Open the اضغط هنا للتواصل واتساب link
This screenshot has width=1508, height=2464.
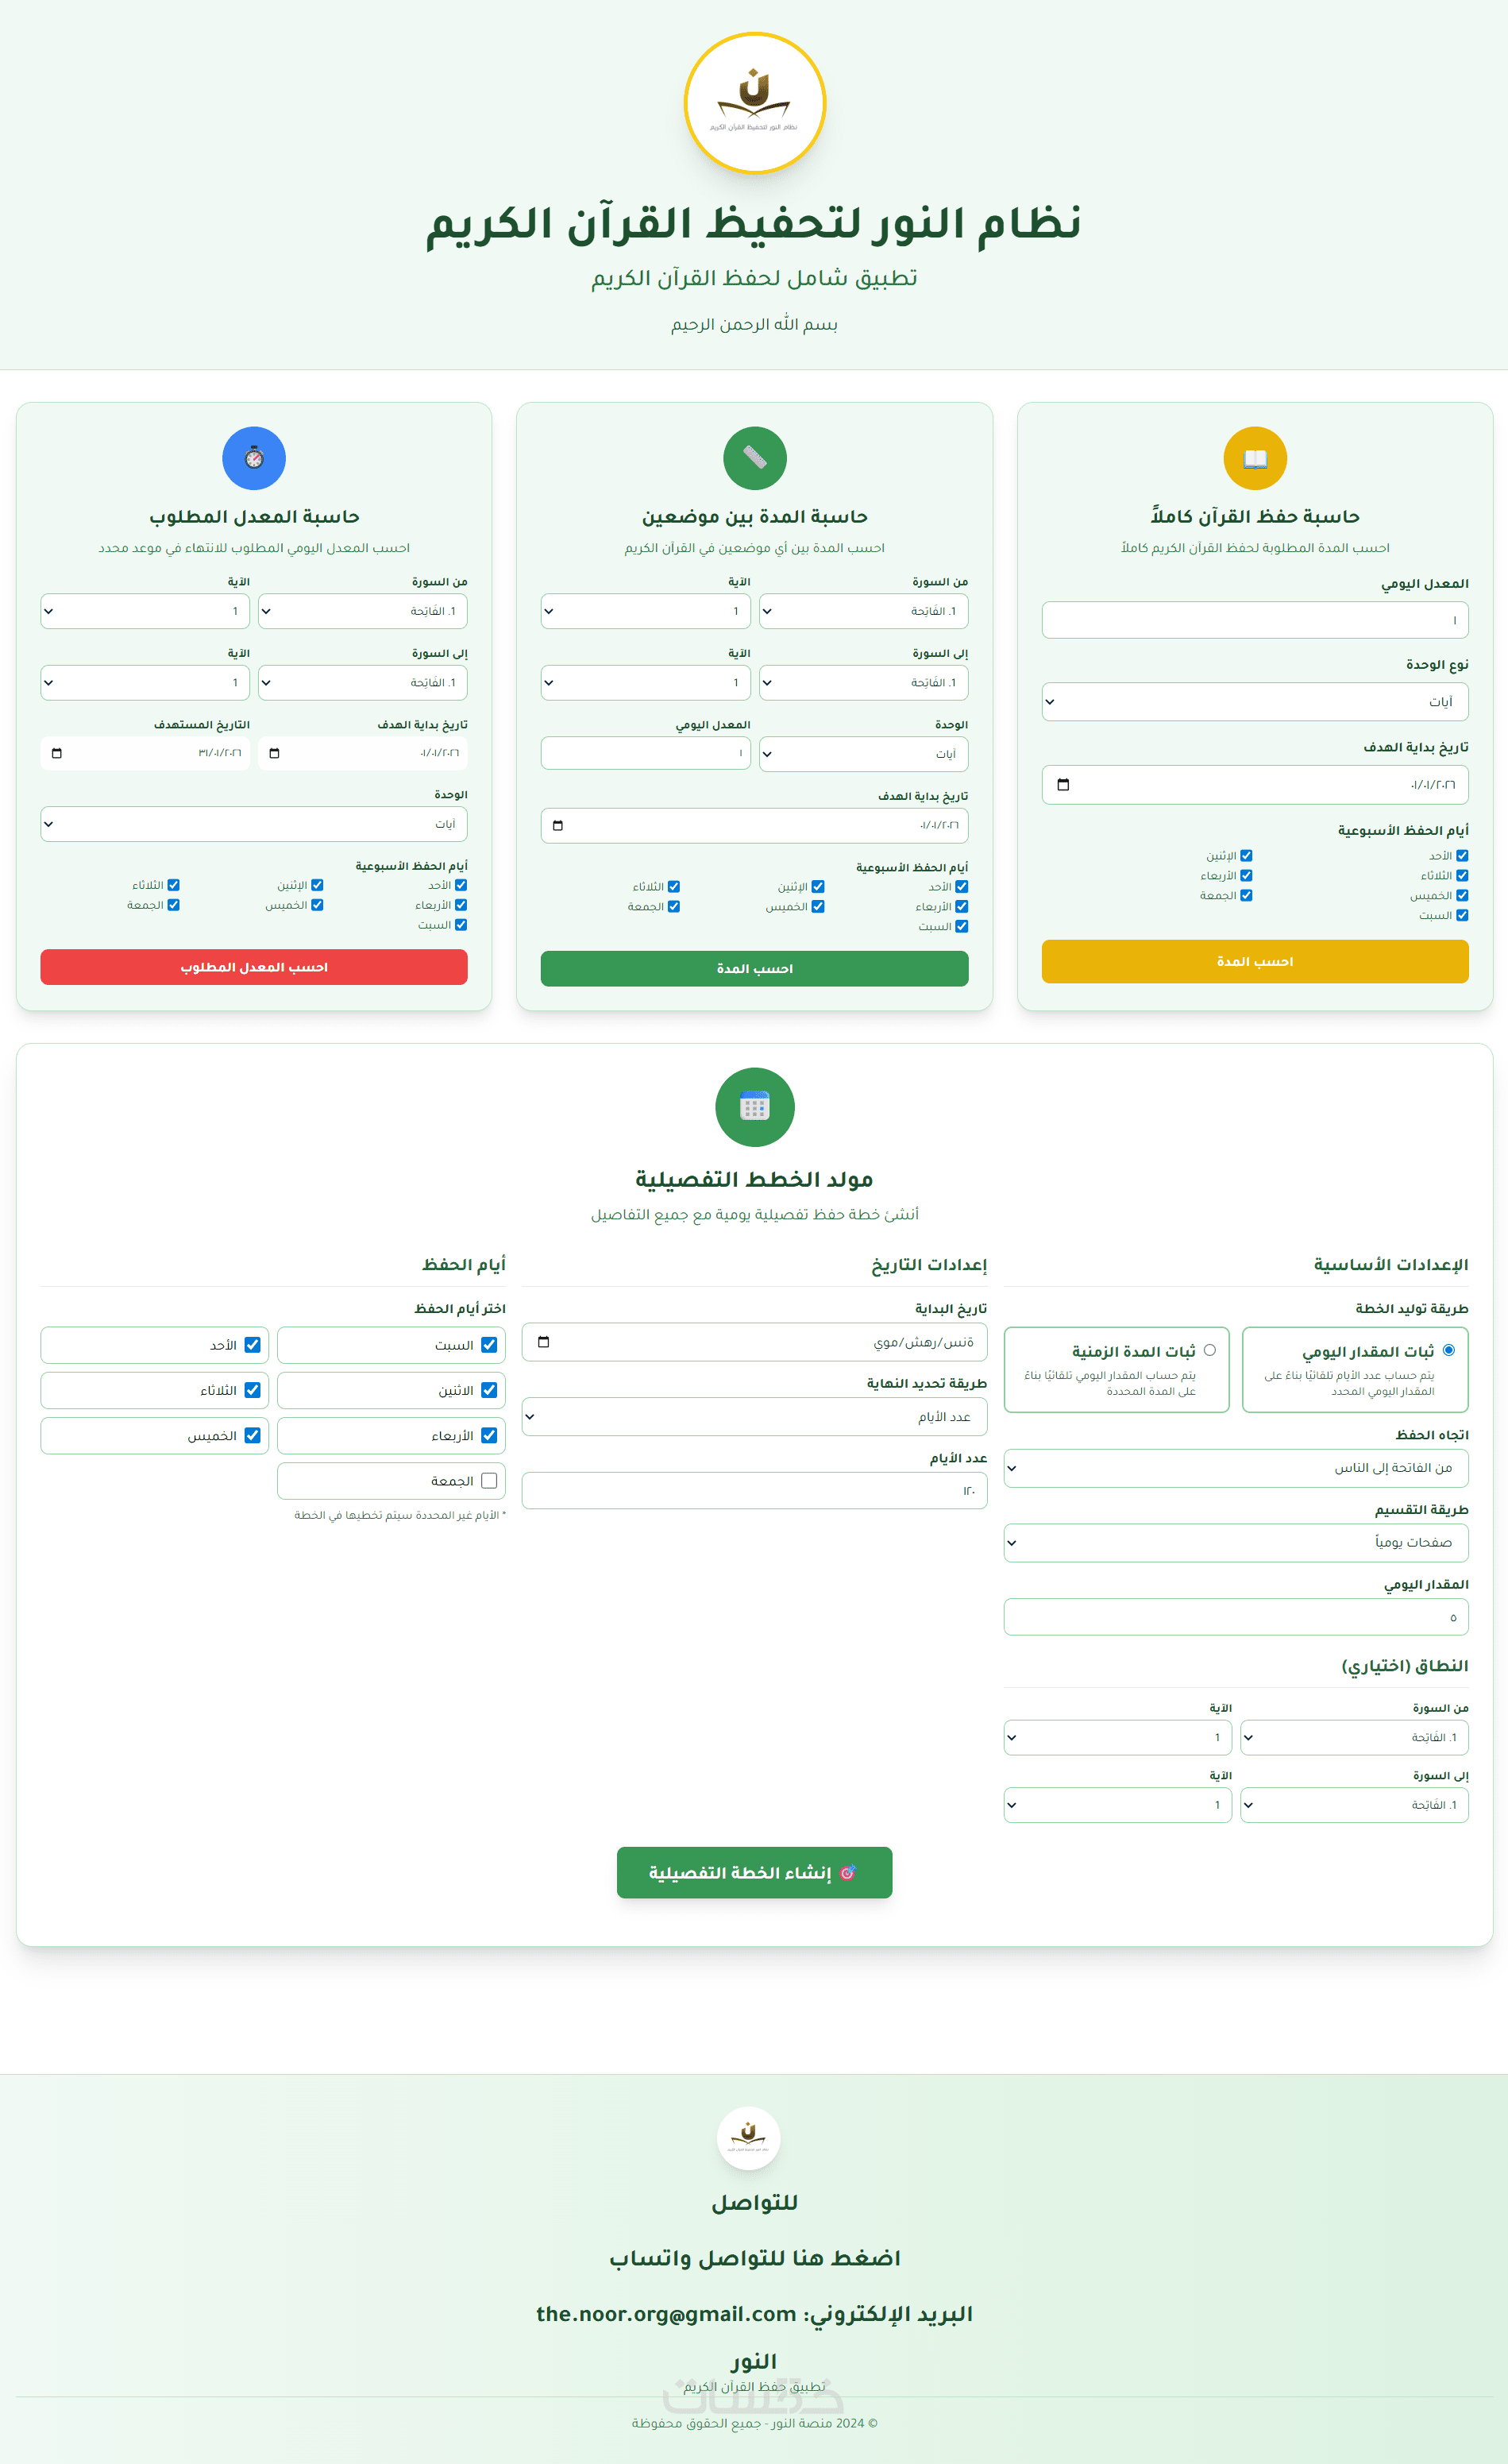pos(754,2258)
